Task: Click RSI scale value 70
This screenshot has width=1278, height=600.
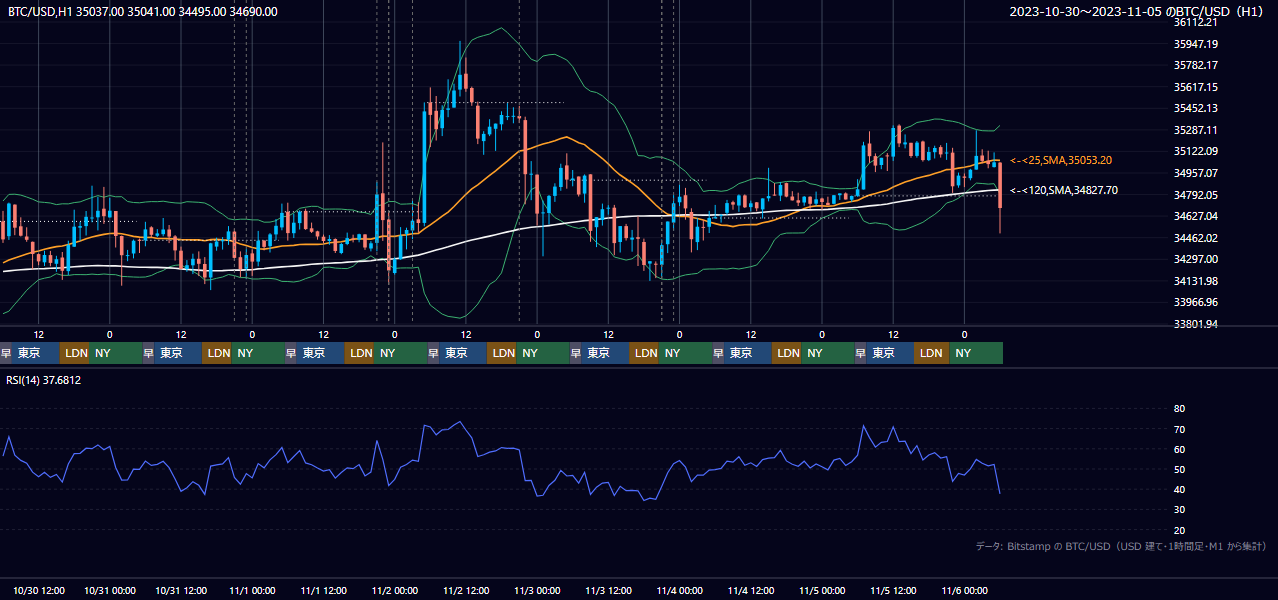Action: point(1179,429)
